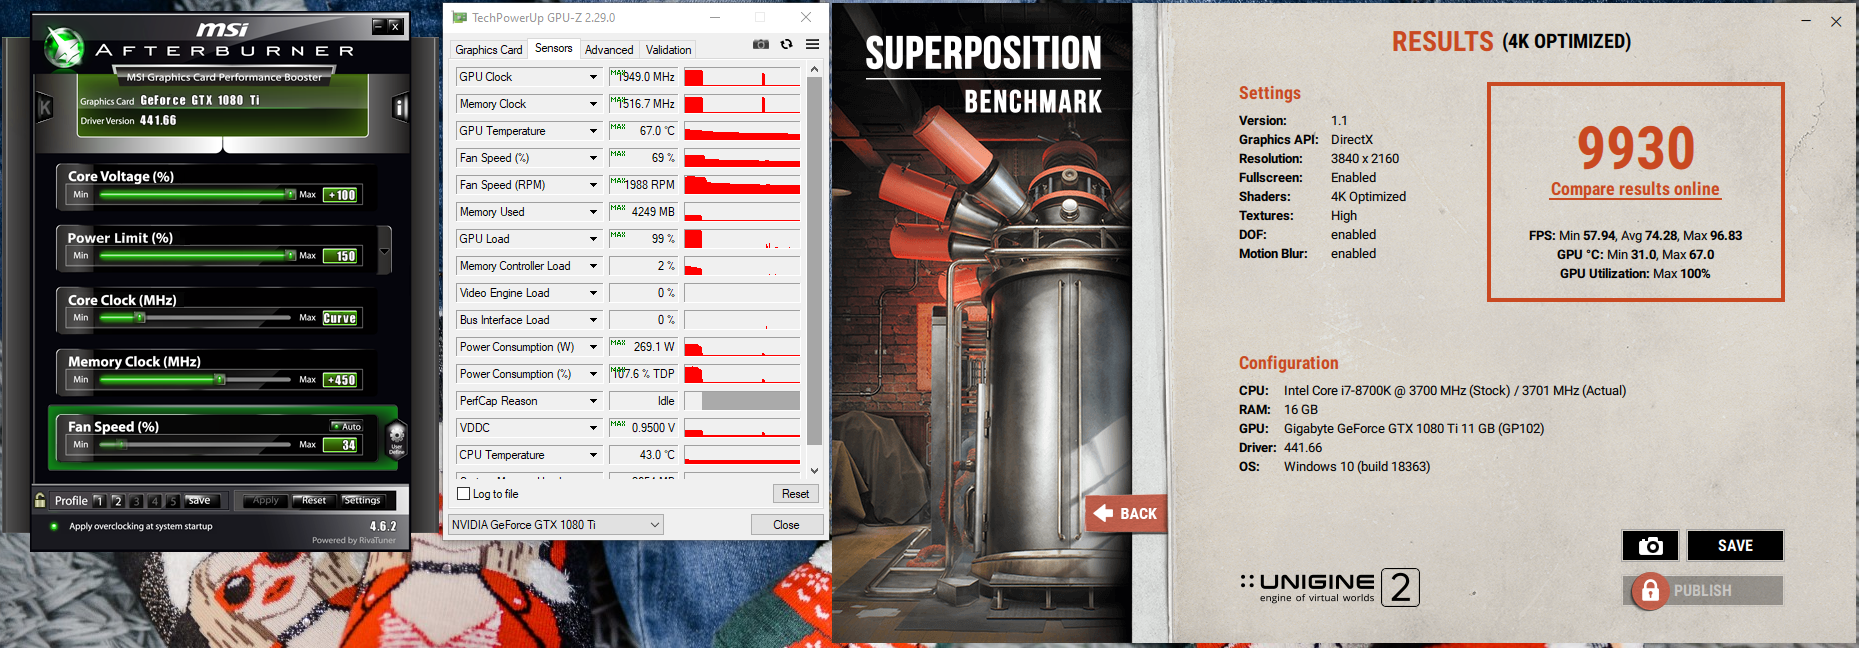
Task: Click the Core Clock slider handle
Action: 140,317
